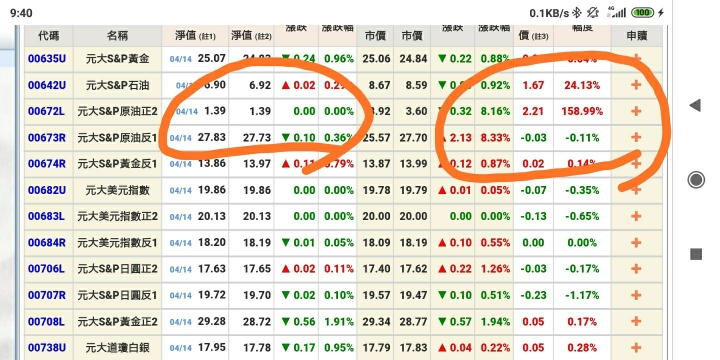Select the 0.28% premium value
Image resolution: width=720 pixels, height=360 pixels.
coord(582,348)
